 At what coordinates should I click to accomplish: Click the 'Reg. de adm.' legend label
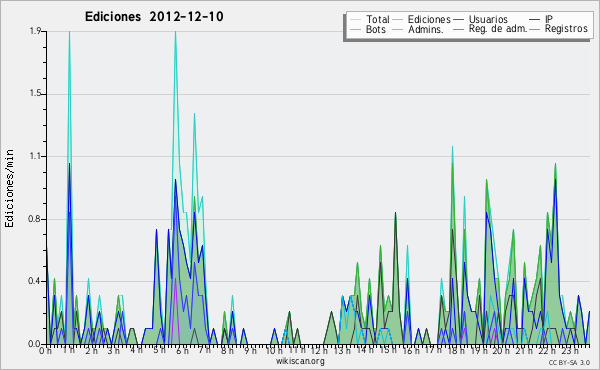point(498,29)
